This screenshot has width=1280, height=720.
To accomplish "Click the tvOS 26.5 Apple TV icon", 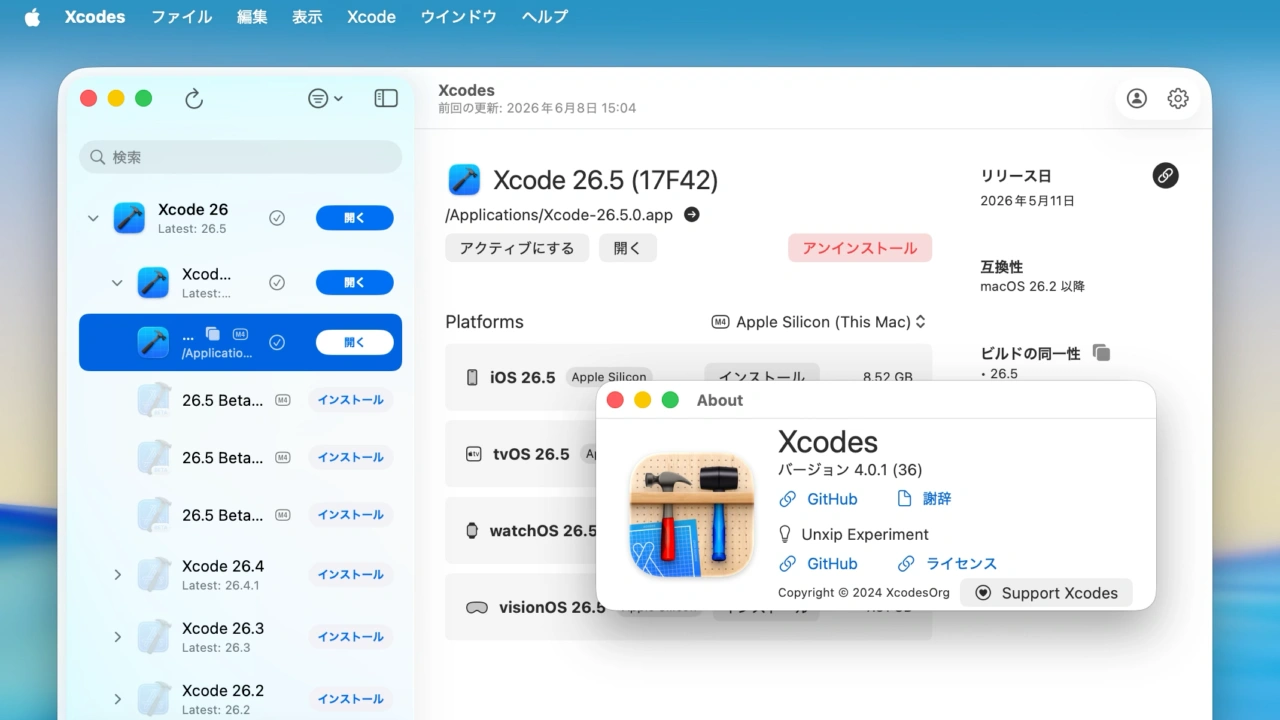I will 473,454.
